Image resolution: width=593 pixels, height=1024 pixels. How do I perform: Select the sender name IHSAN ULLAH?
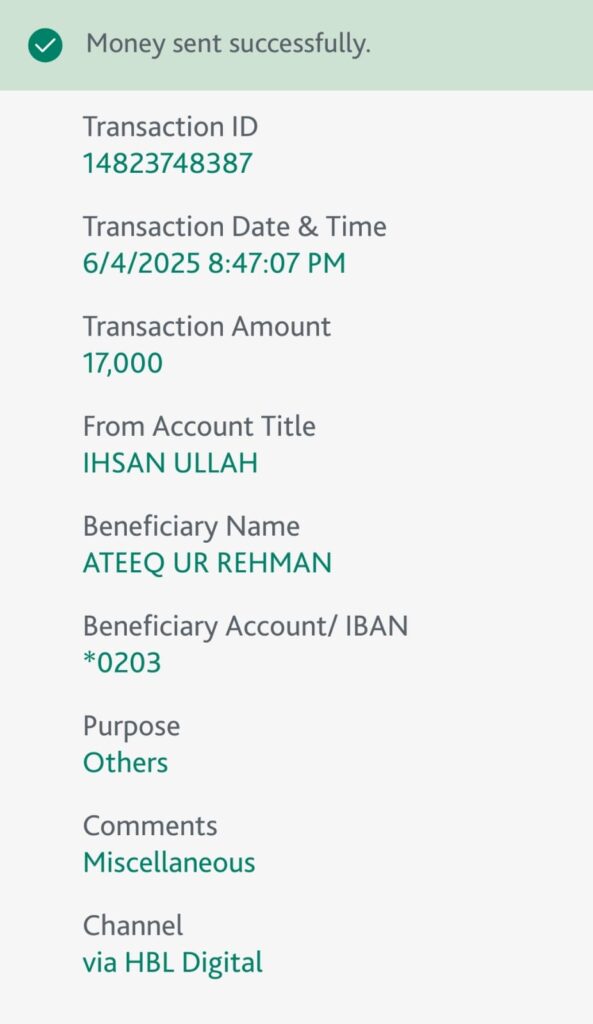[170, 463]
